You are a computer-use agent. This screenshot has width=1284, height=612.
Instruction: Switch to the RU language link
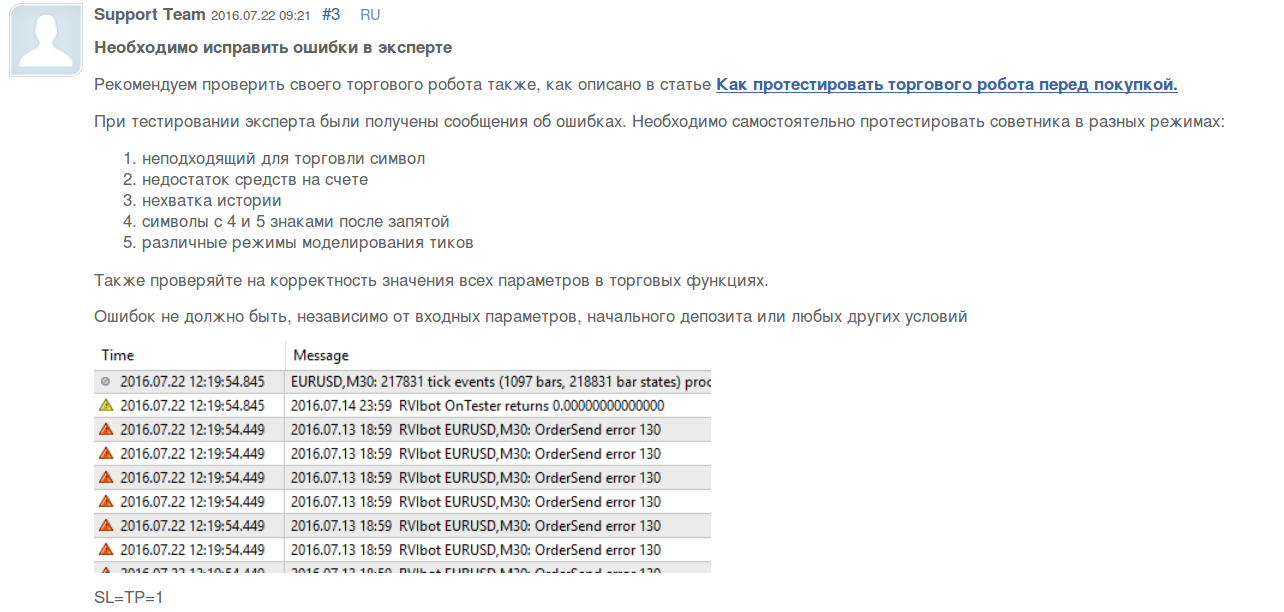click(x=370, y=16)
